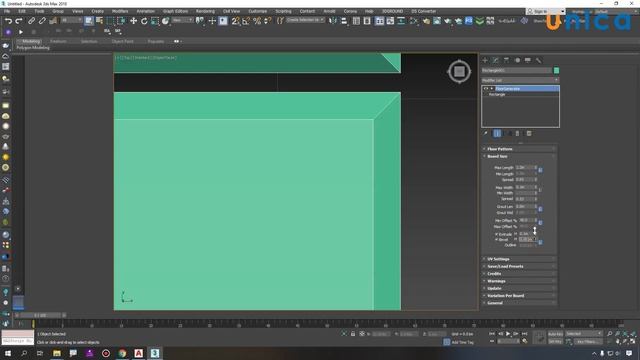Open 3ds Max from the Windows taskbar

tap(155, 353)
